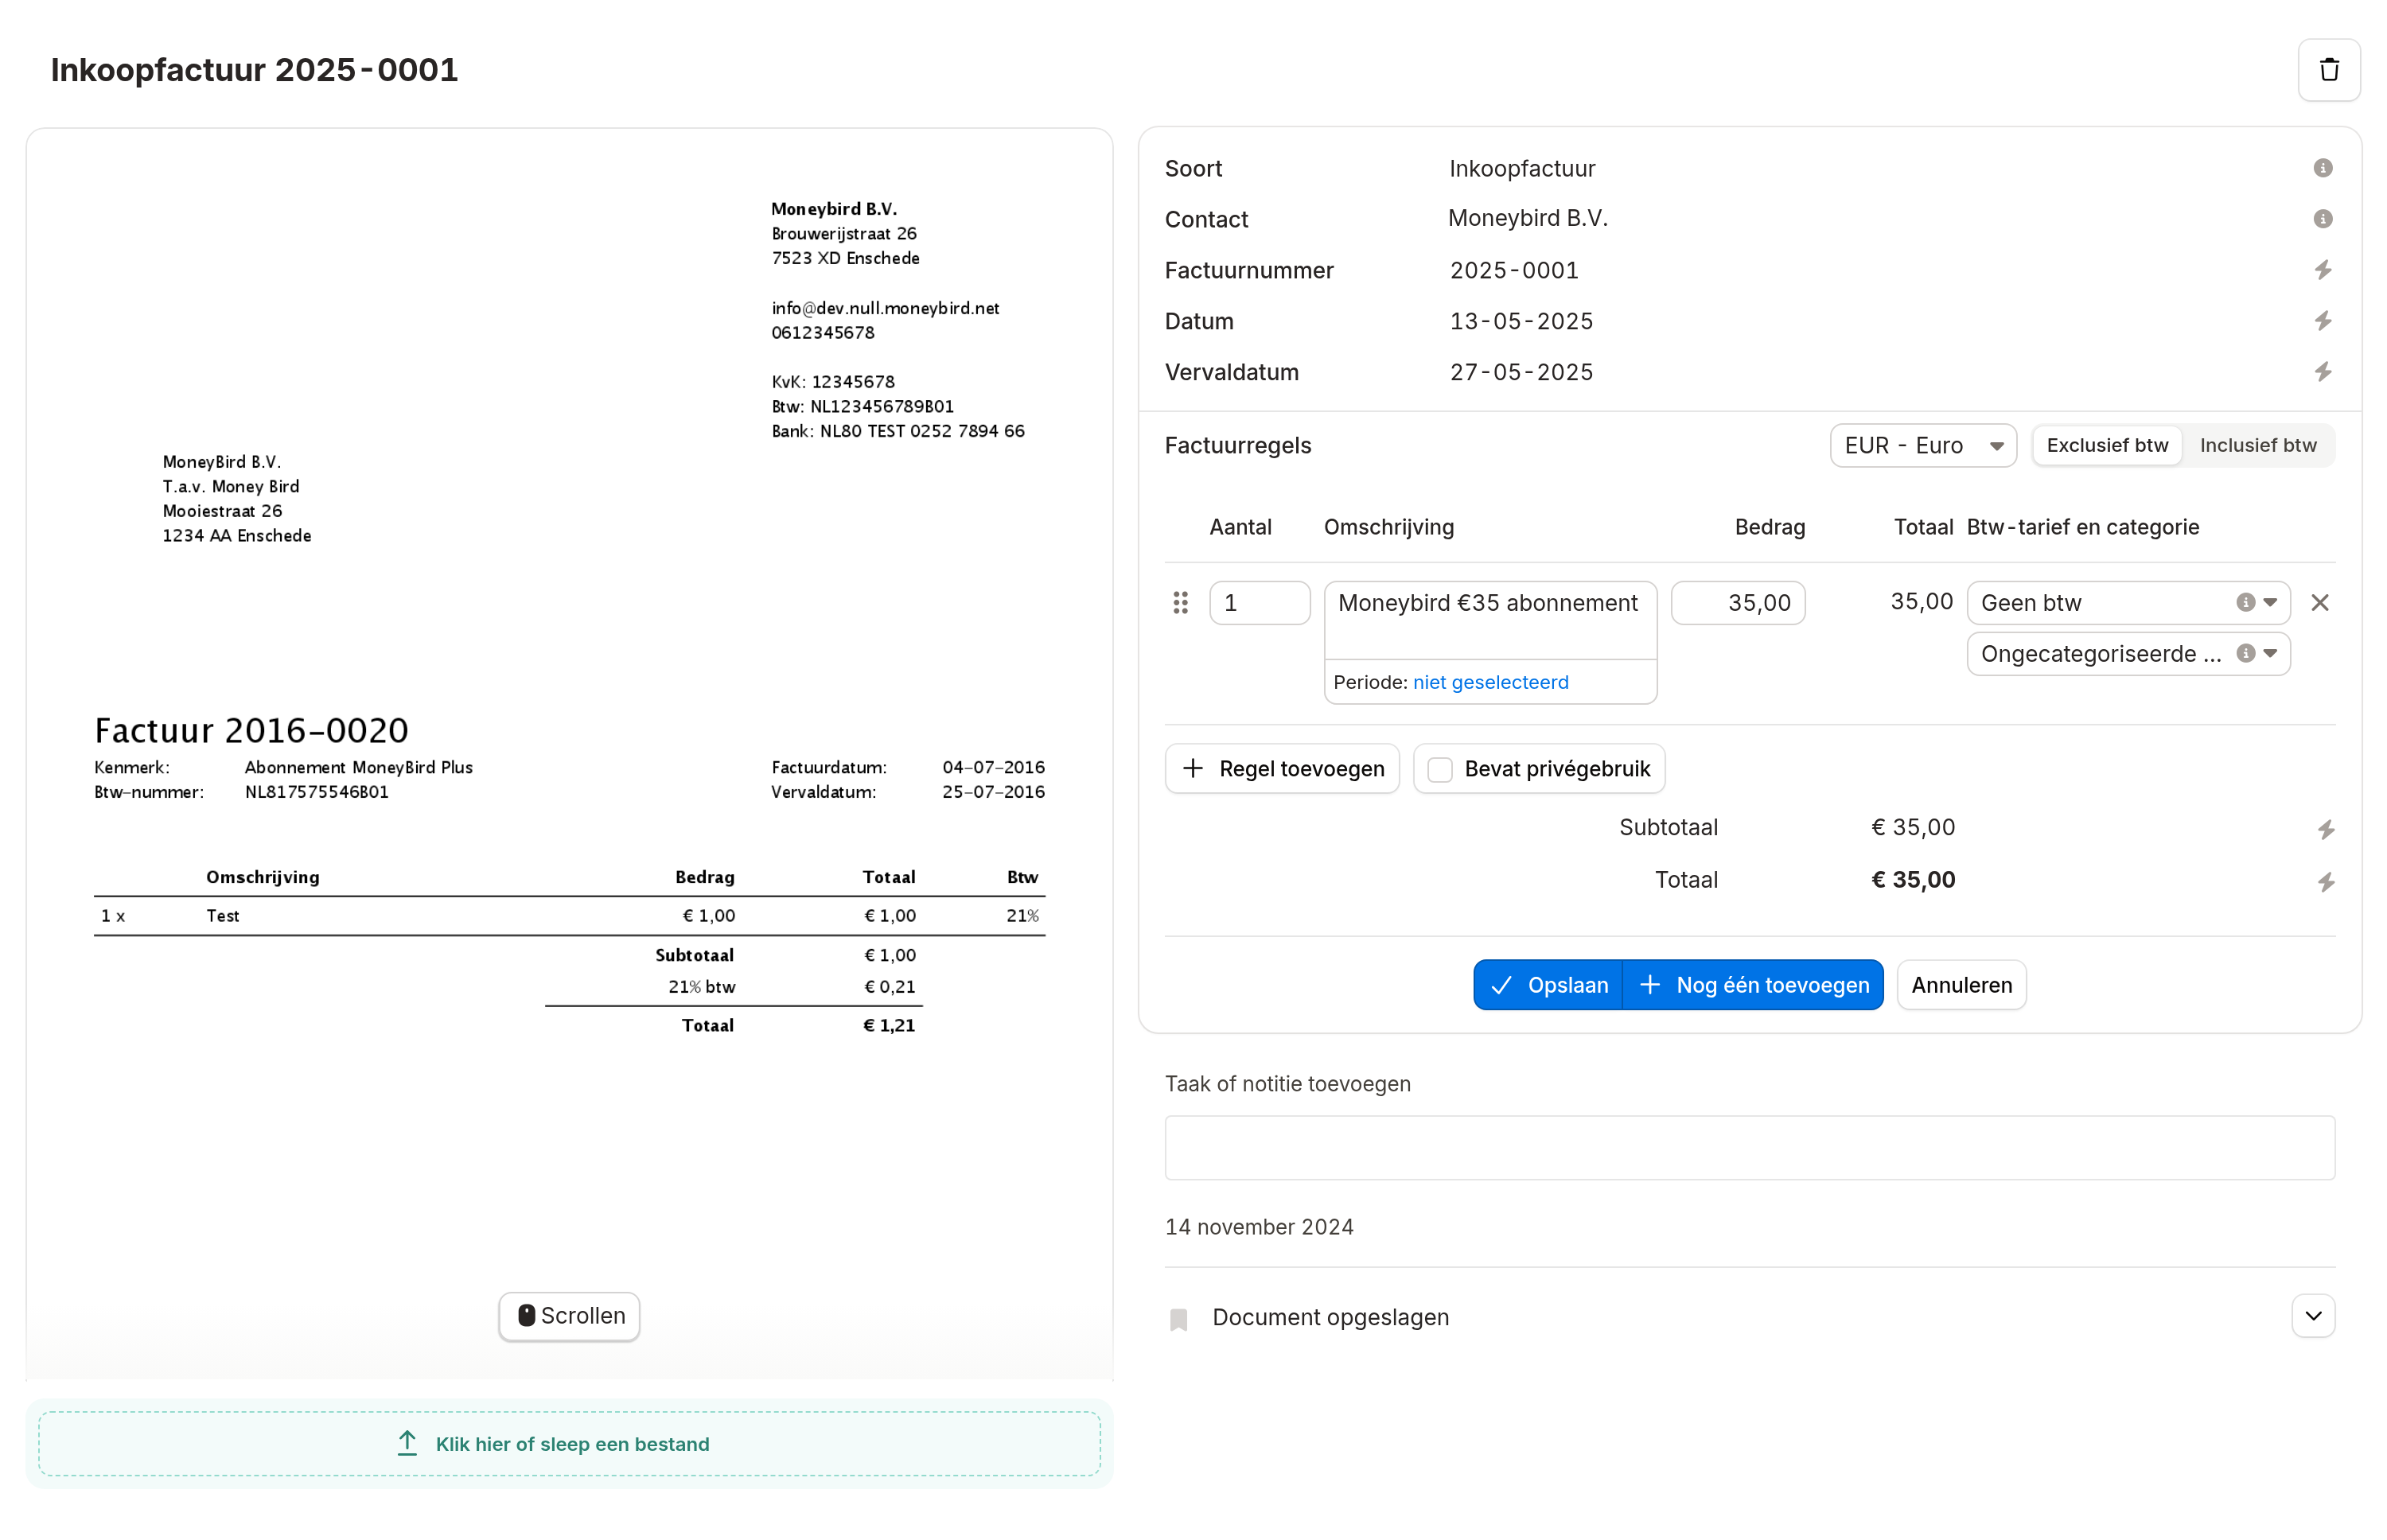Show info icon for the Soort row
This screenshot has height=1540, width=2387.
pyautogui.click(x=2322, y=168)
